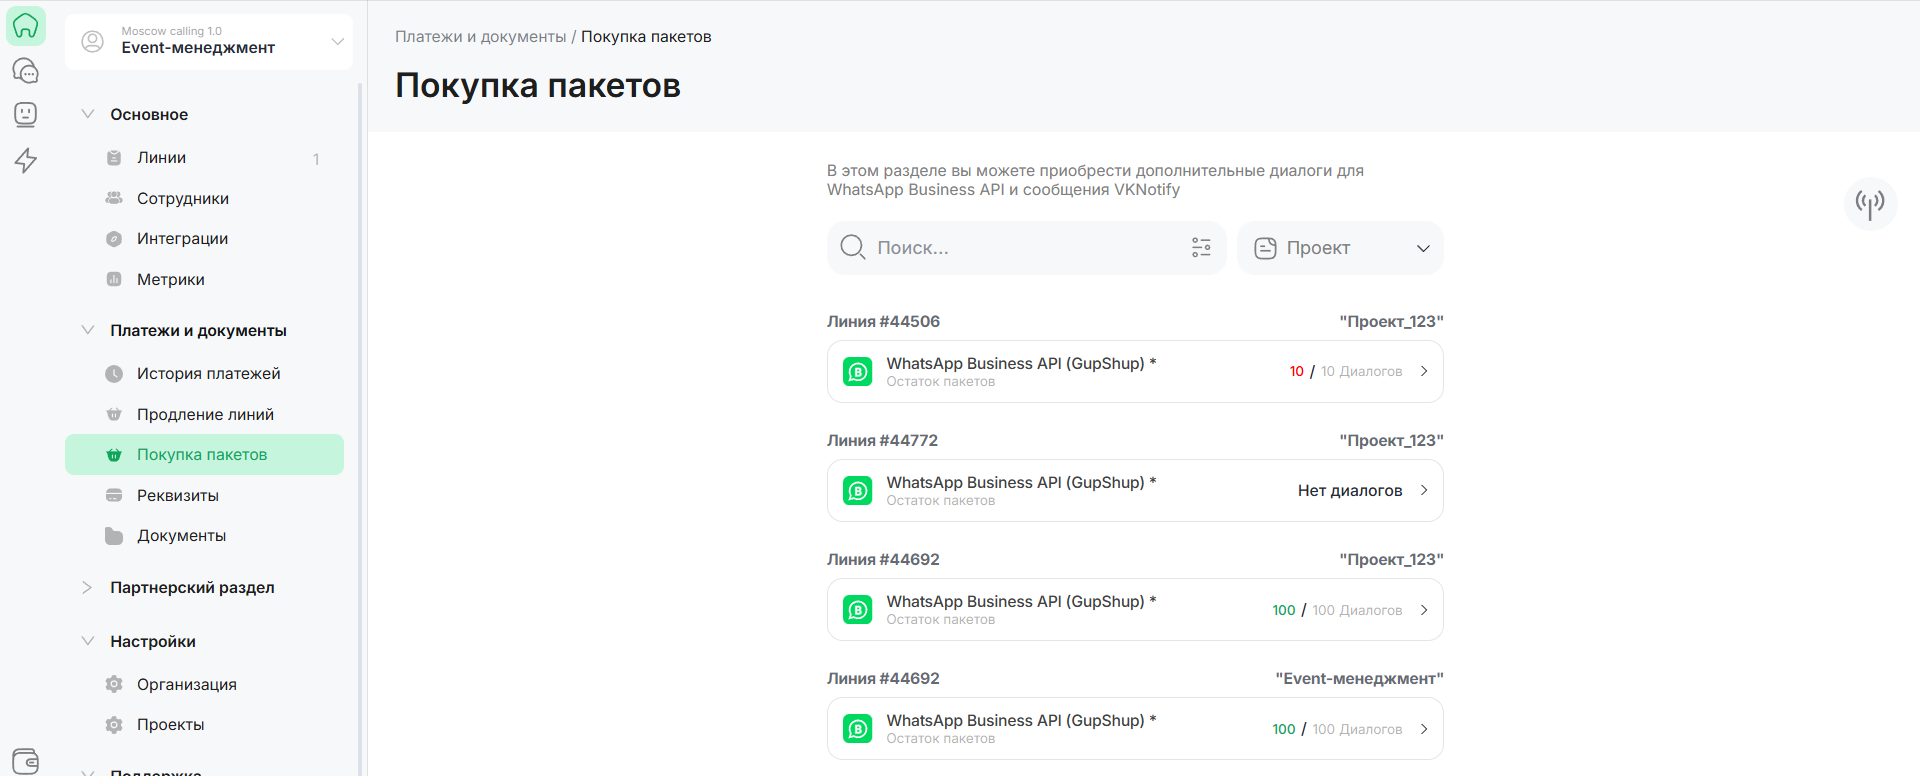Click Платежи и документы breadcrumb link
1920x776 pixels.
click(x=480, y=37)
